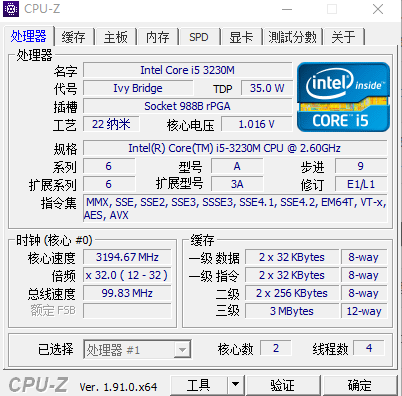The image size is (402, 396).
Task: Click the 修订 value E1/L1
Action: point(361,184)
